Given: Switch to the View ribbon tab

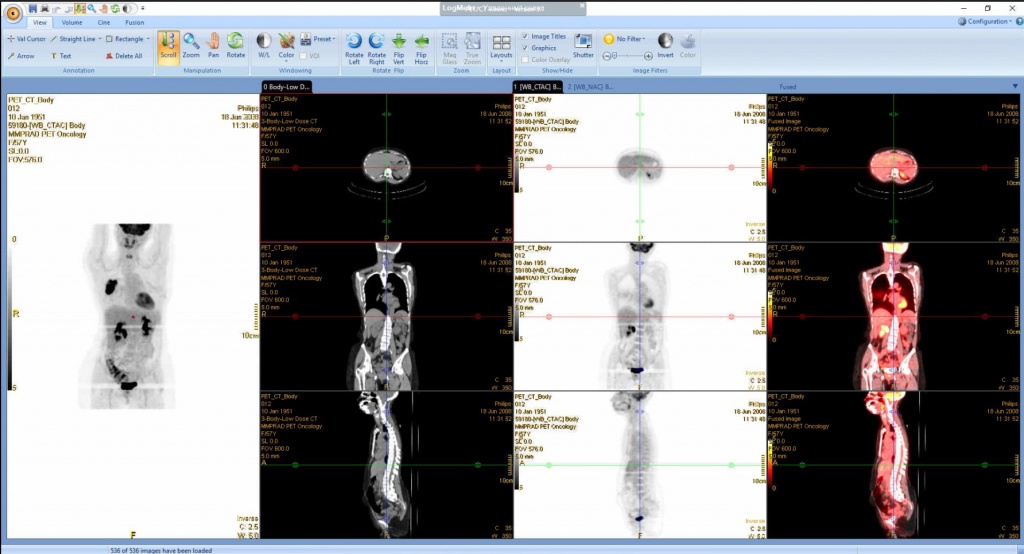Looking at the screenshot, I should pos(40,22).
